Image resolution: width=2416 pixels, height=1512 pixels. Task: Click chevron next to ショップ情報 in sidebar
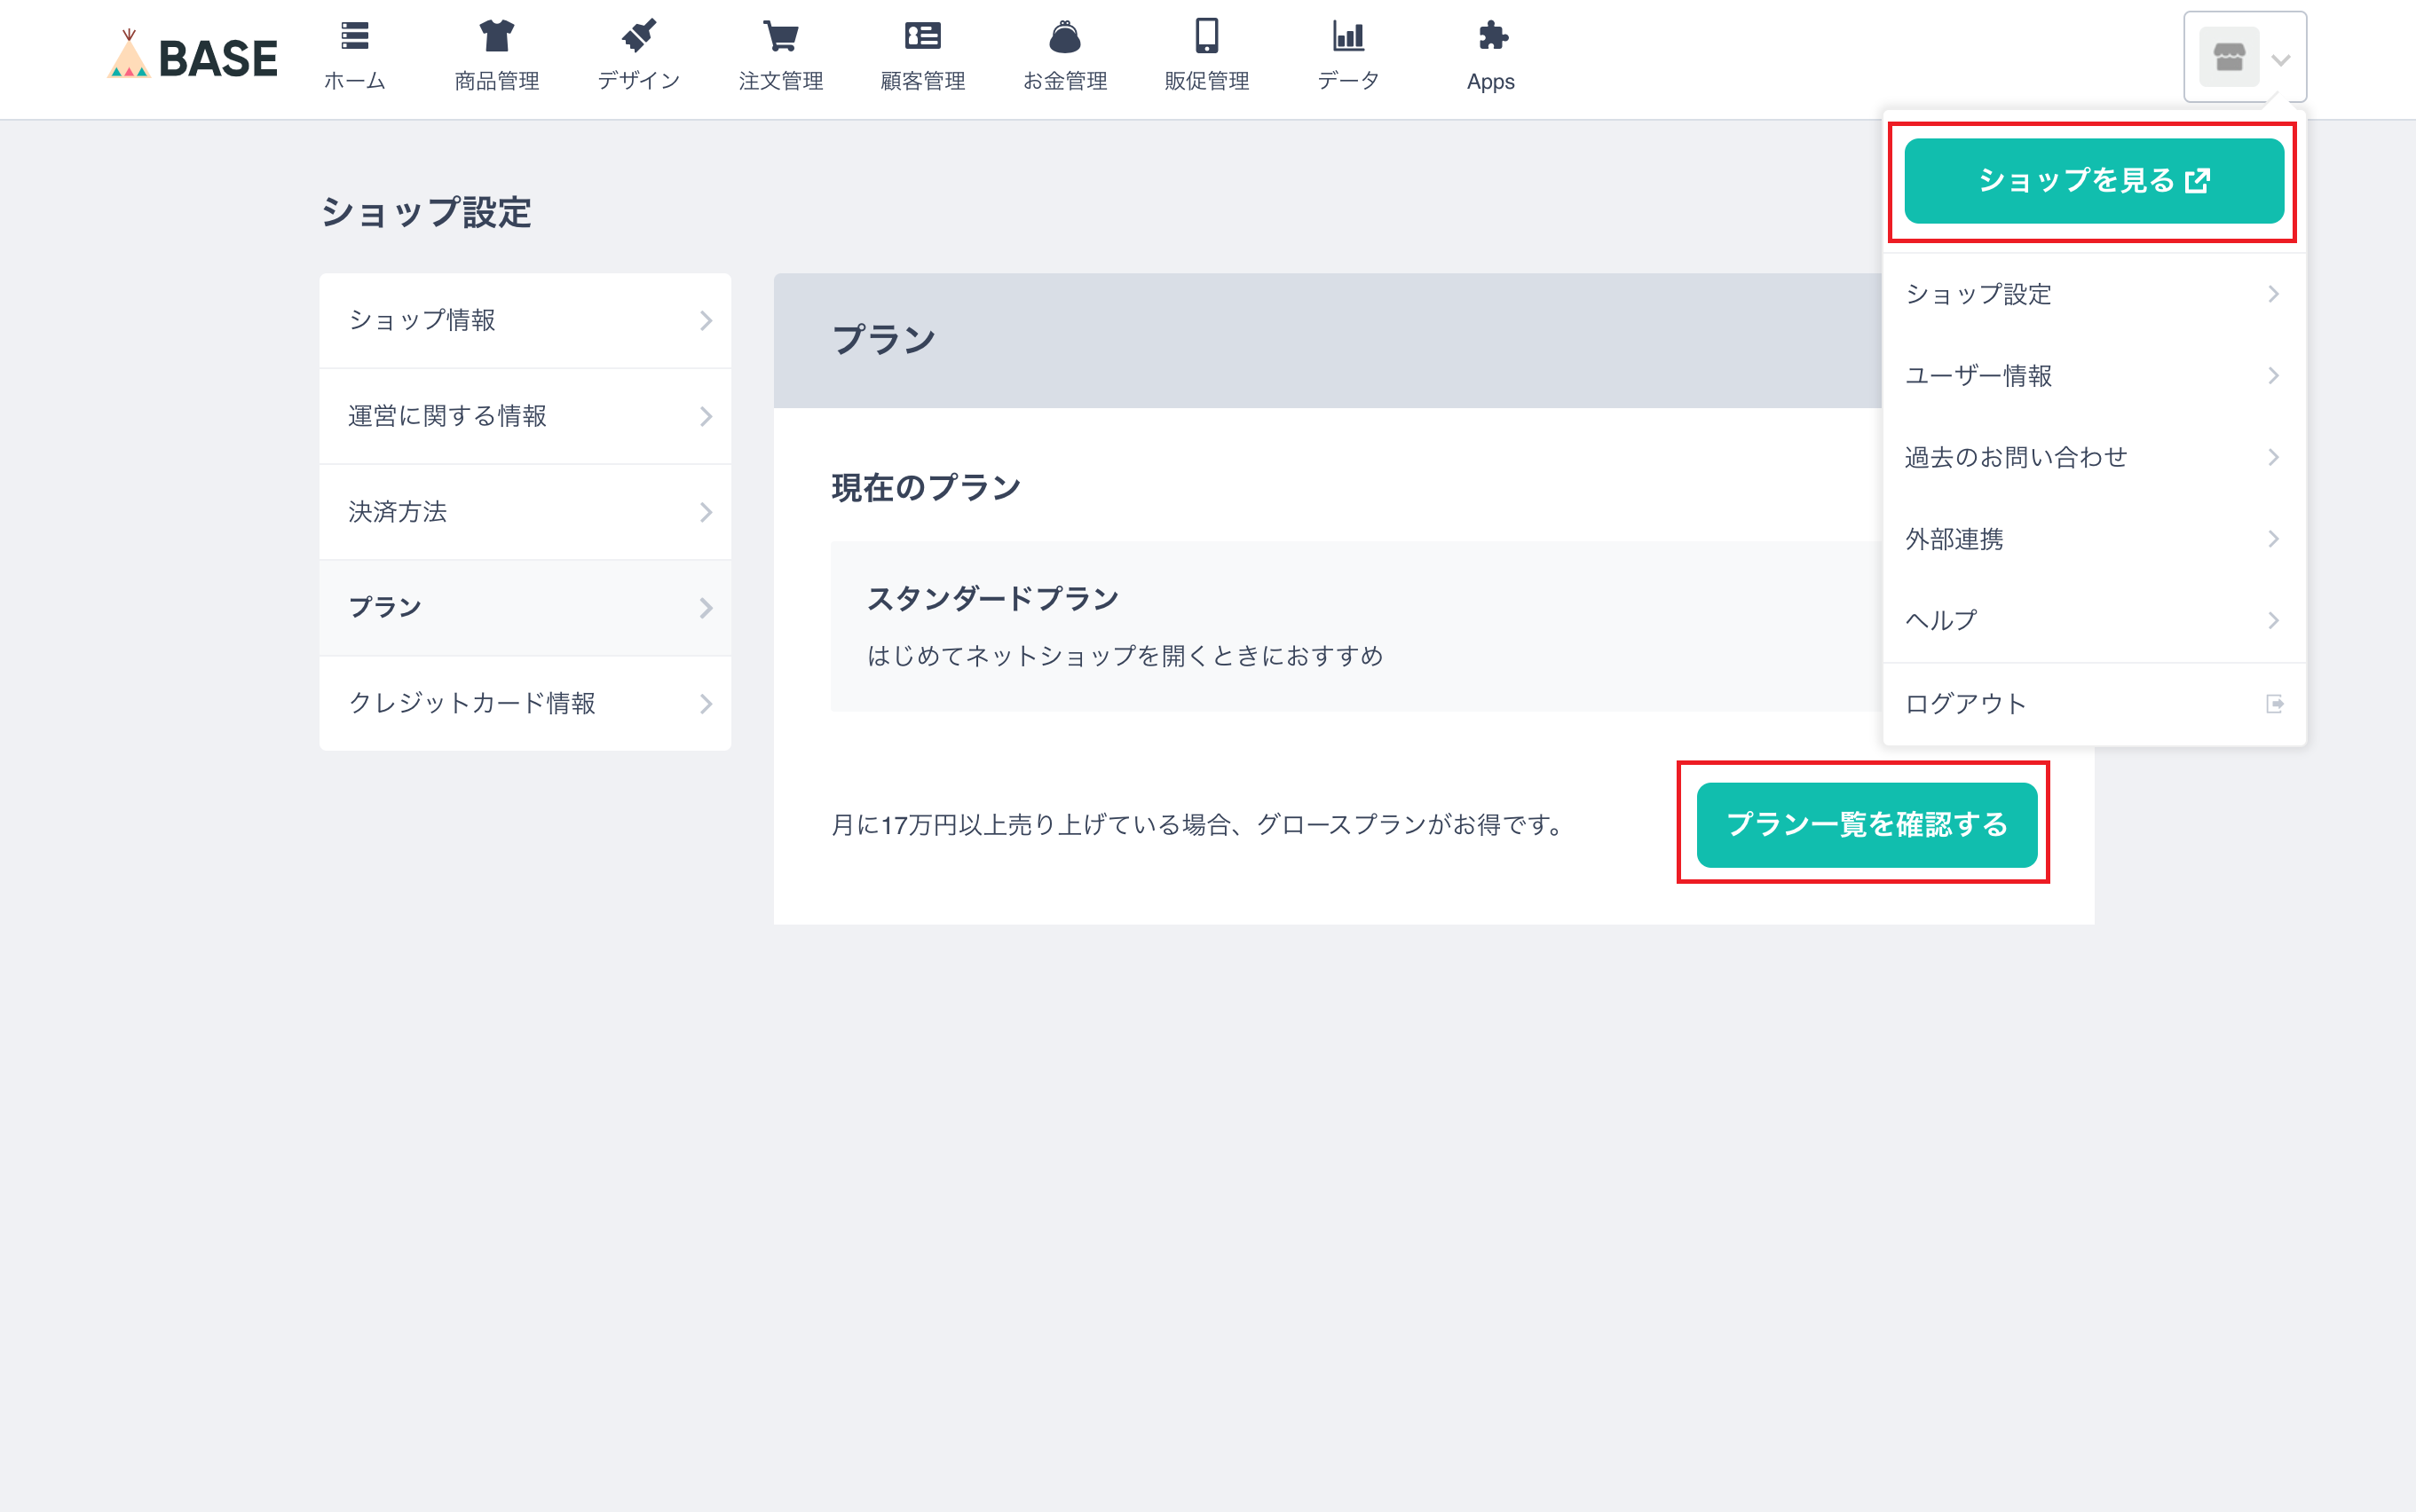(706, 321)
